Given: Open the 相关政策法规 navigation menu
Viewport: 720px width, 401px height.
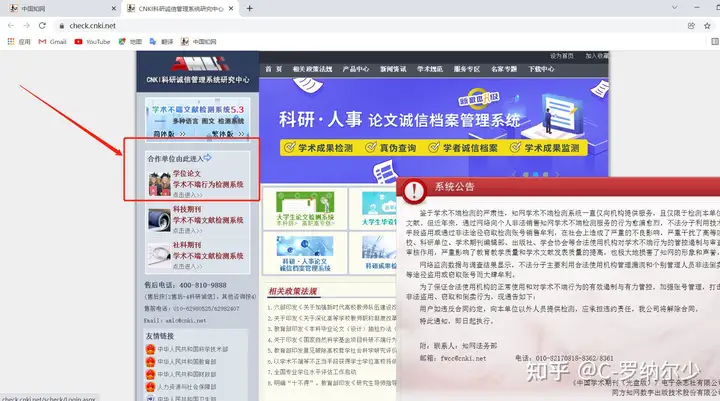Looking at the screenshot, I should tap(312, 69).
